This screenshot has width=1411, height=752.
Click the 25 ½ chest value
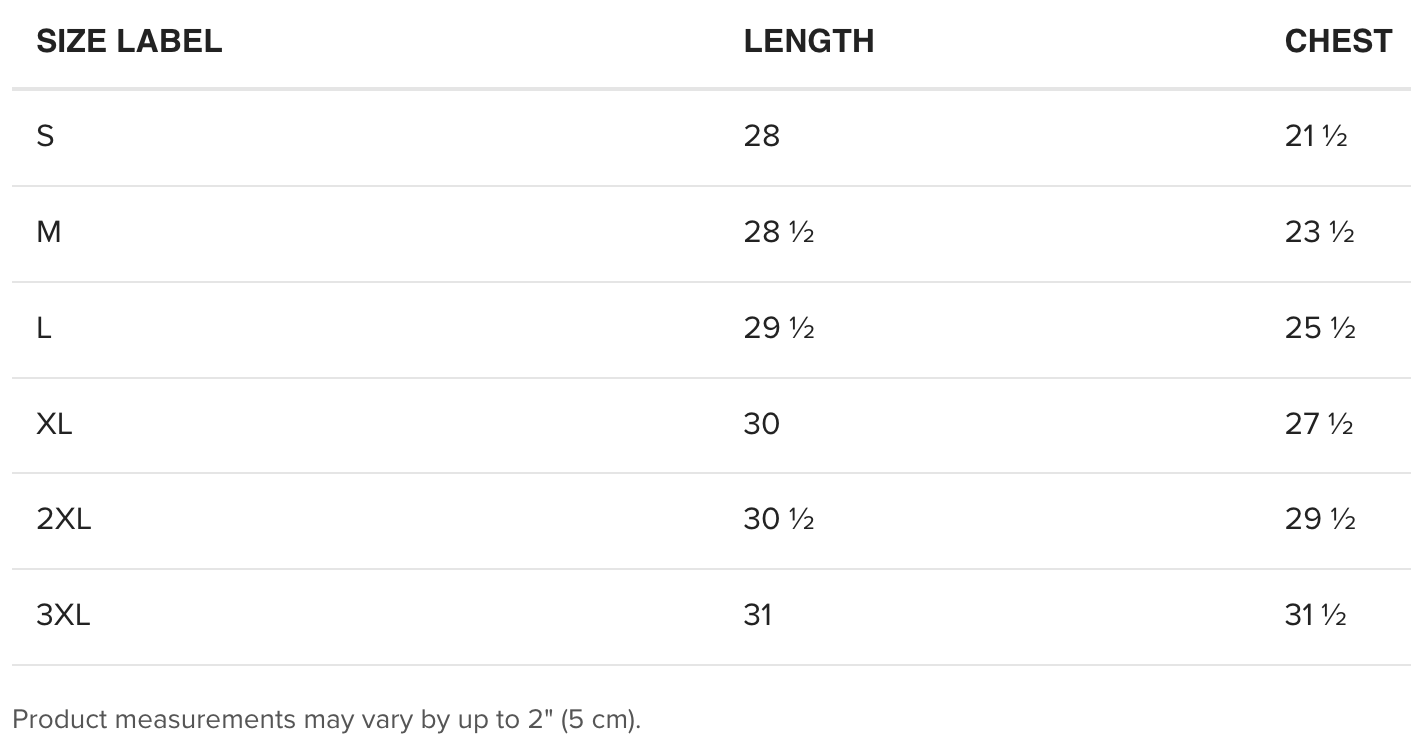coord(1319,328)
